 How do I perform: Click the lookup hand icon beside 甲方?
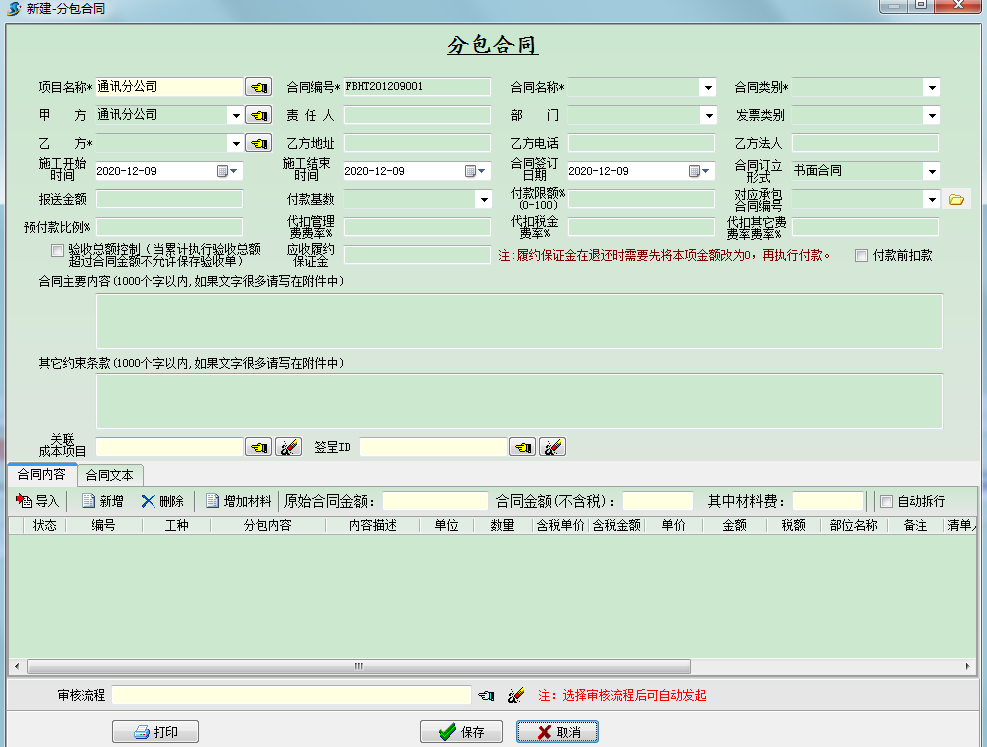(x=259, y=115)
